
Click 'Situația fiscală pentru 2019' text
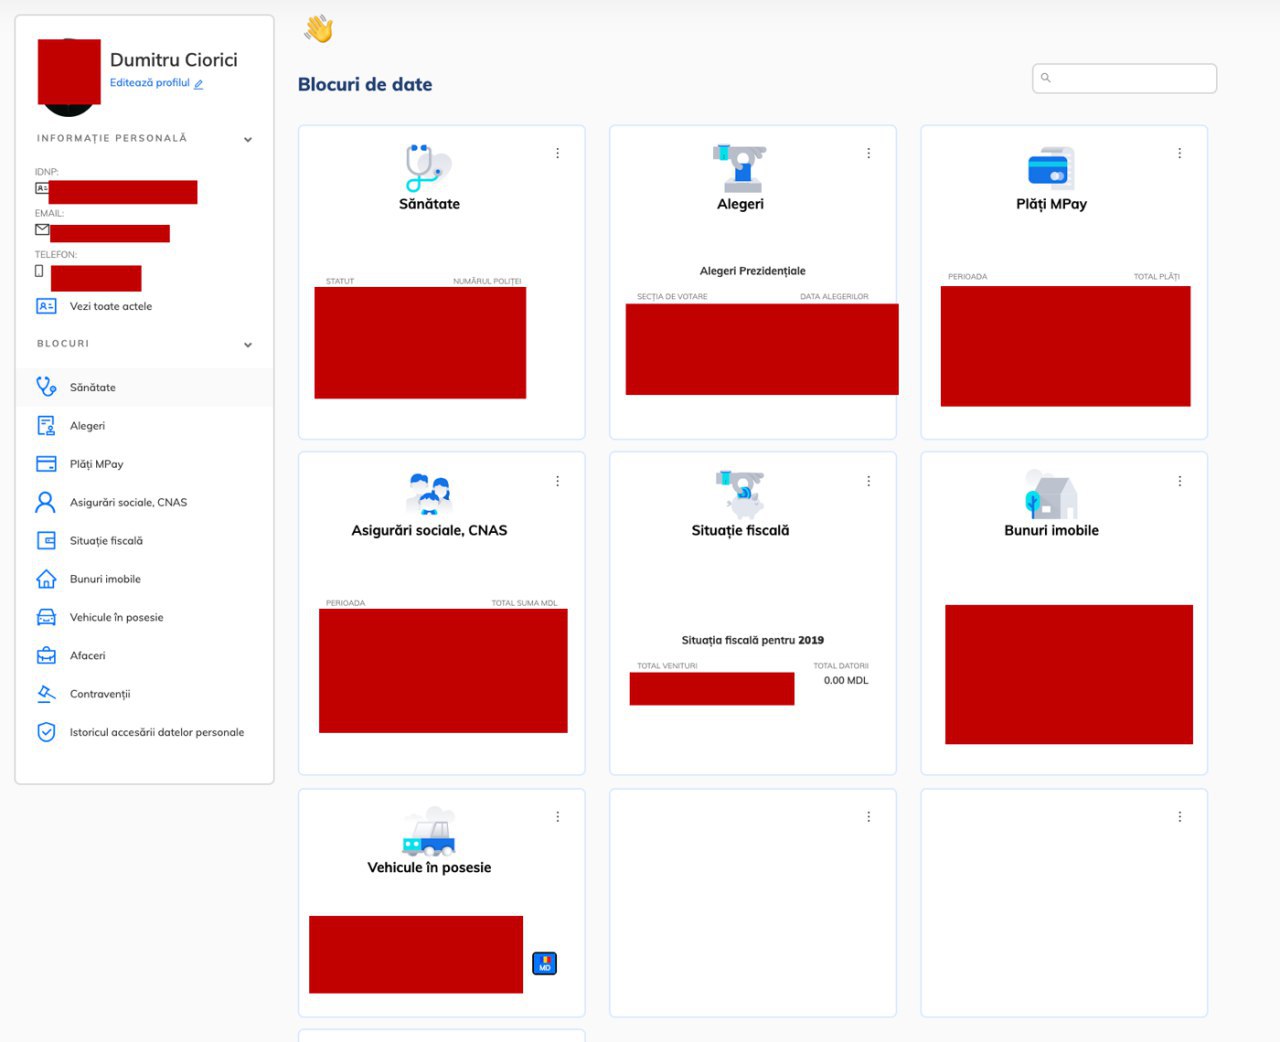pos(752,640)
